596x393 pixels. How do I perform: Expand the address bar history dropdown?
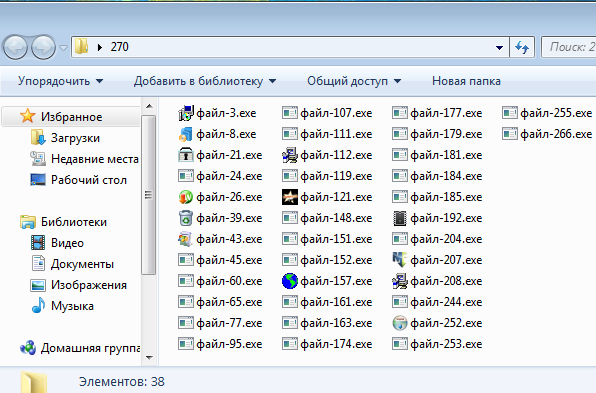pyautogui.click(x=499, y=48)
